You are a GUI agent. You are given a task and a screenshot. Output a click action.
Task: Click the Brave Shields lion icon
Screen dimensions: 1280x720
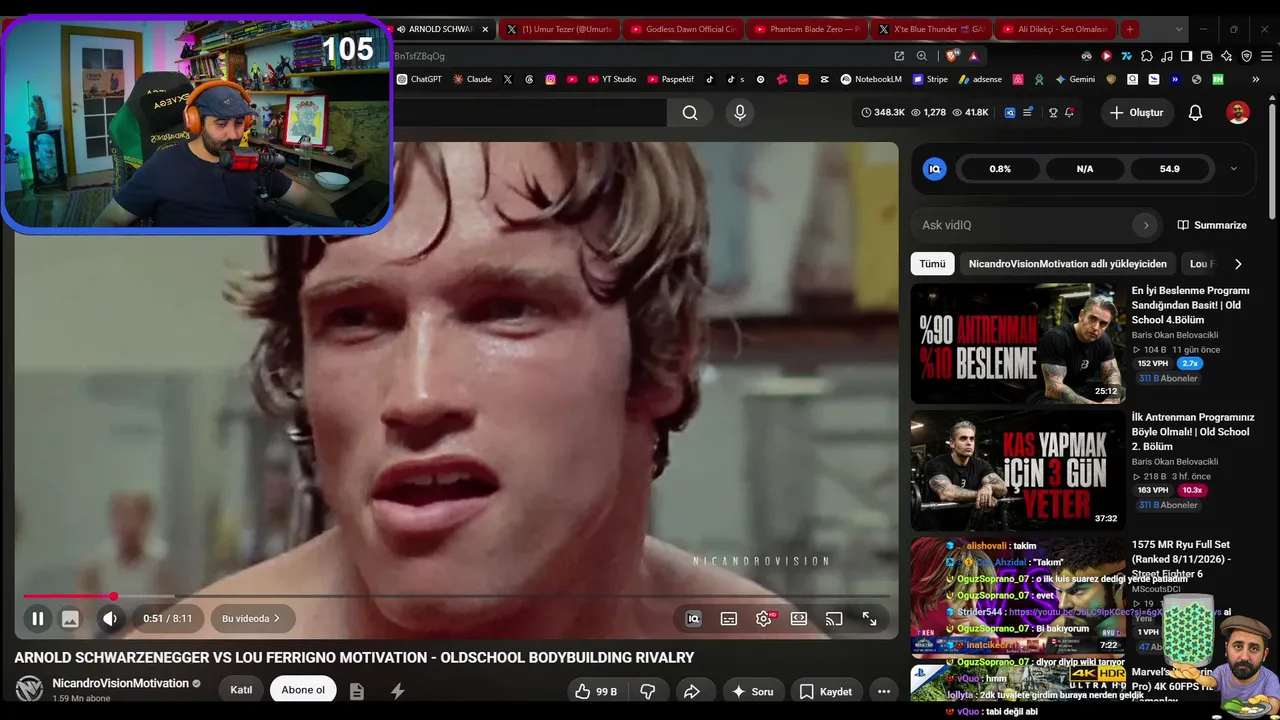(951, 56)
